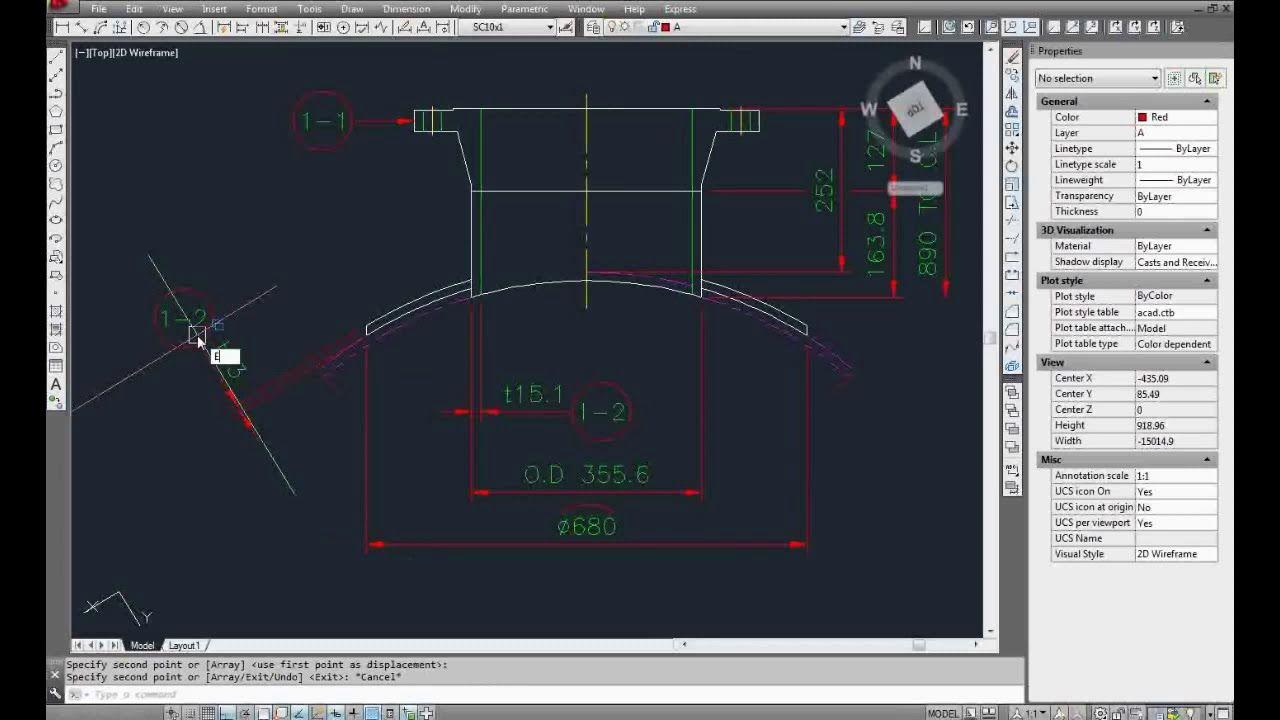Image resolution: width=1280 pixels, height=720 pixels.
Task: Open the layer A dropdown list
Action: (x=844, y=27)
